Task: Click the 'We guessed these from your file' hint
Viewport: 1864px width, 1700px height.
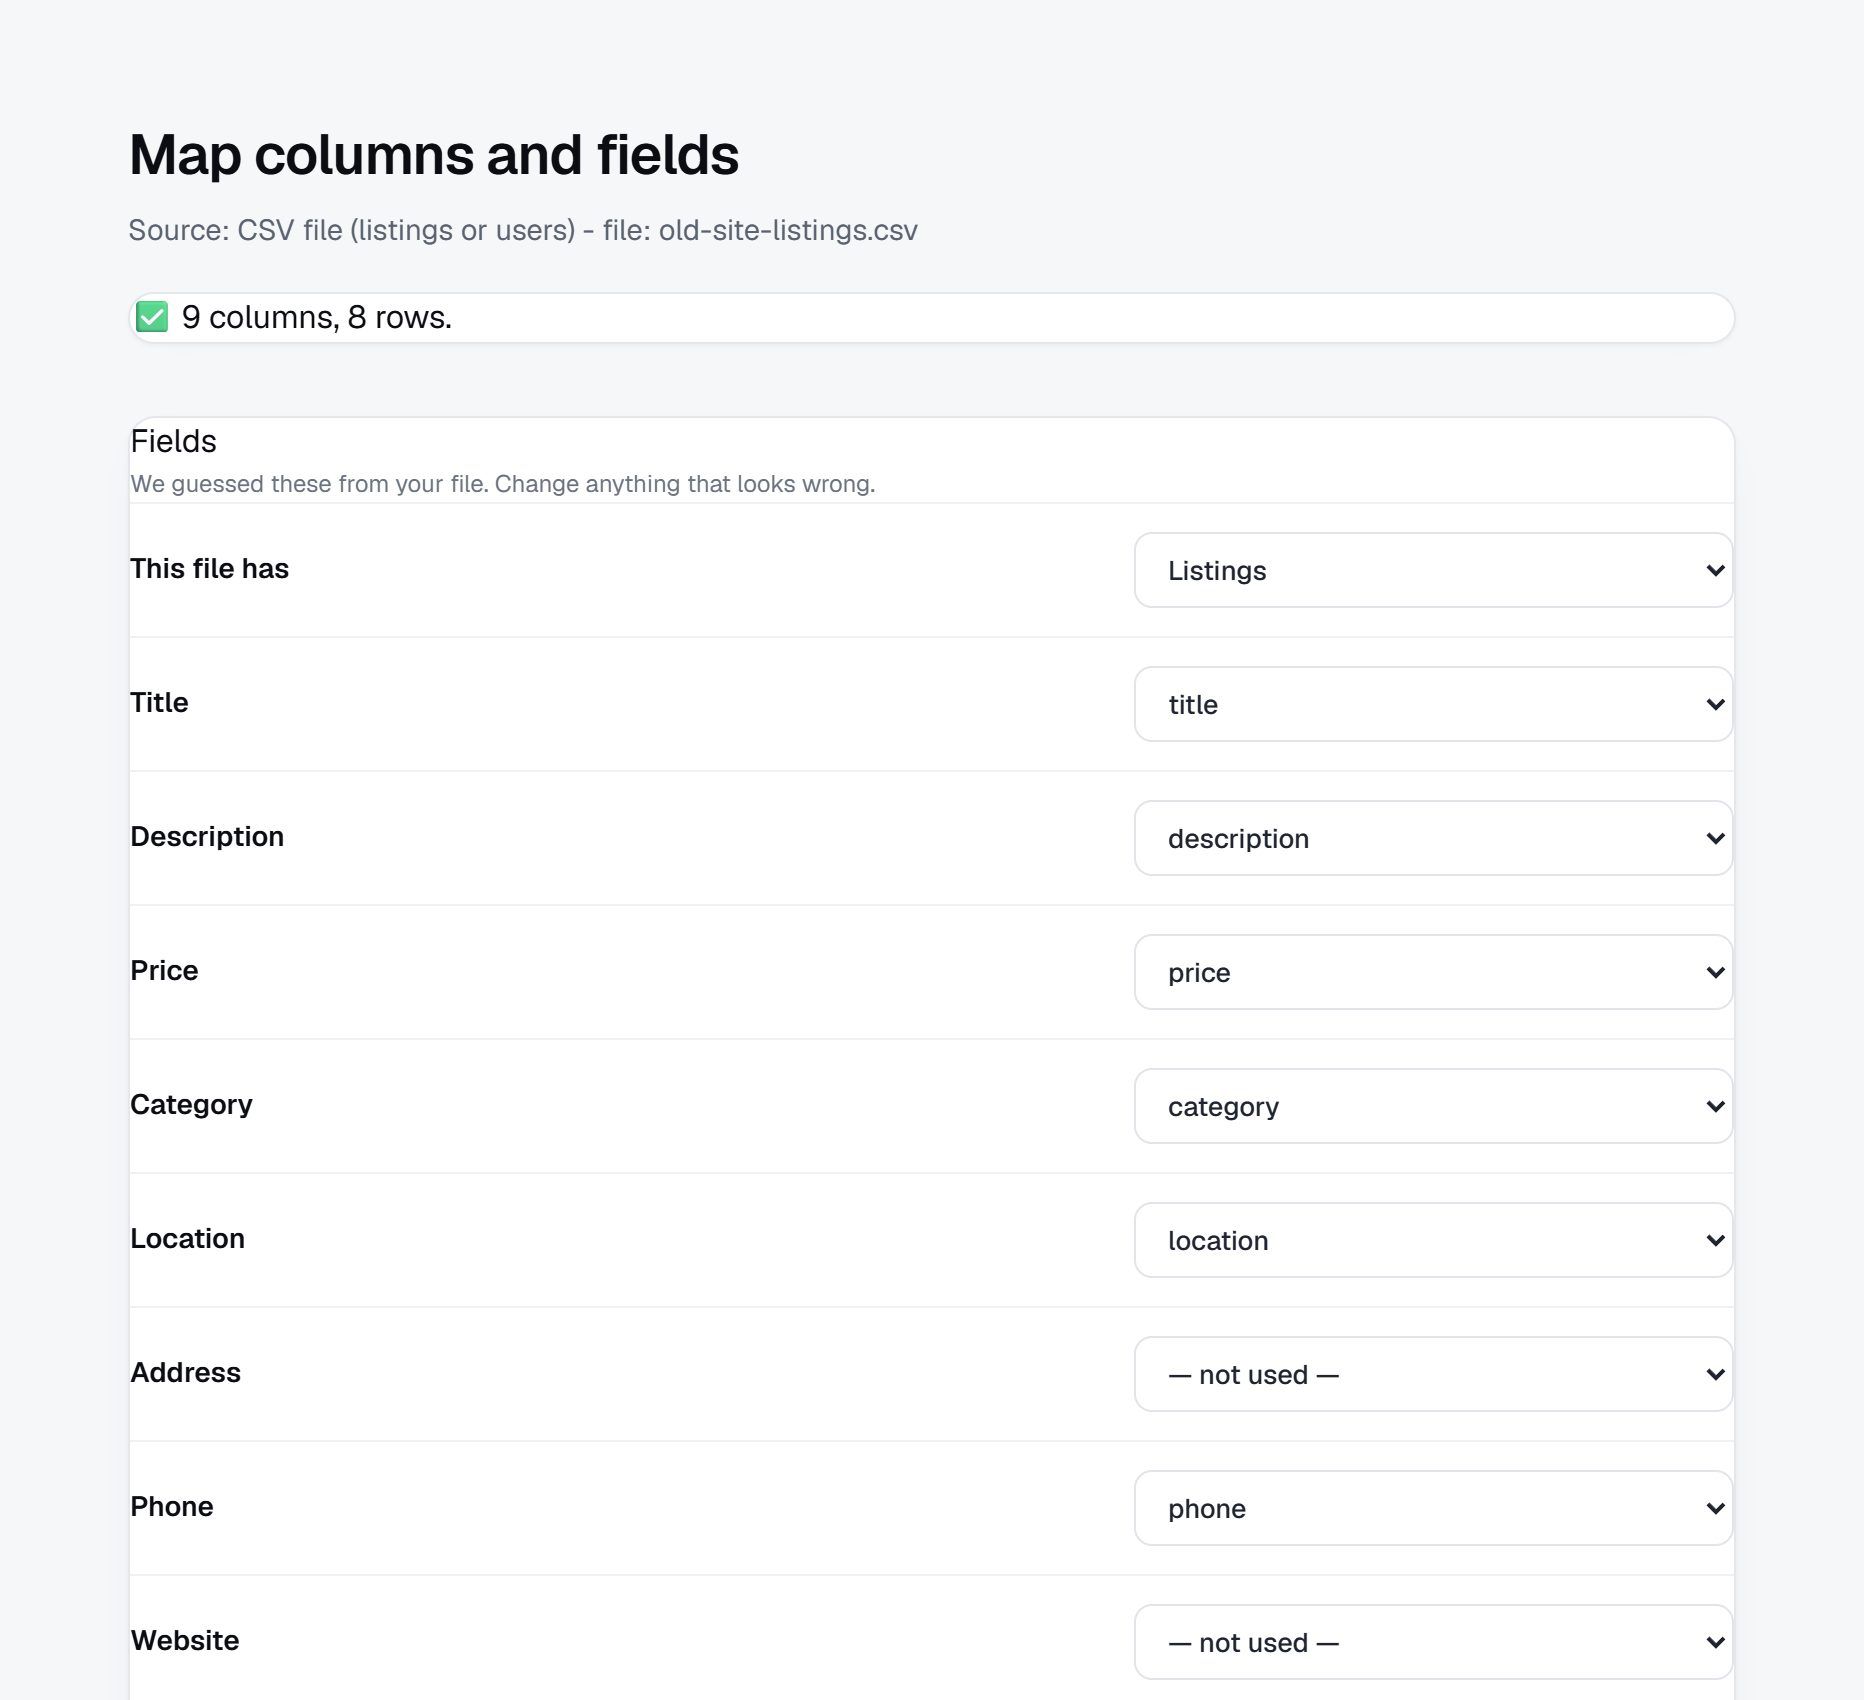Action: [x=503, y=484]
